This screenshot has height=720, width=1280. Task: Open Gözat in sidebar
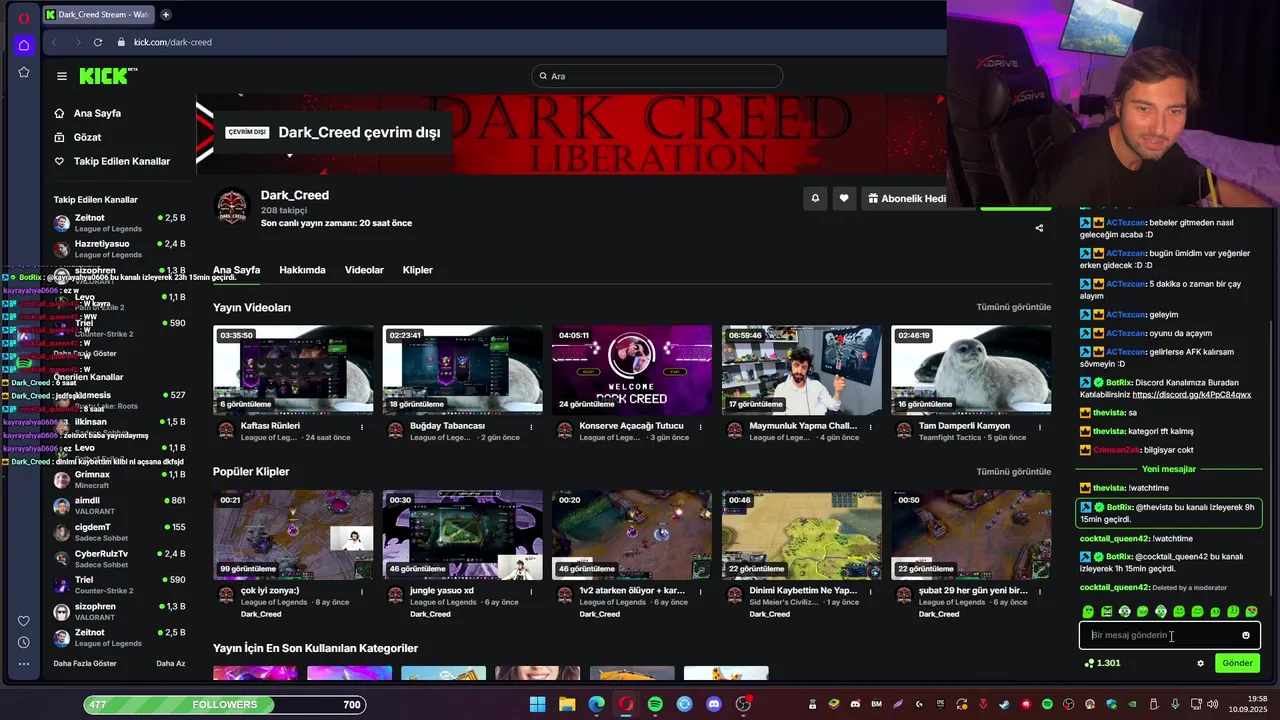pos(87,137)
